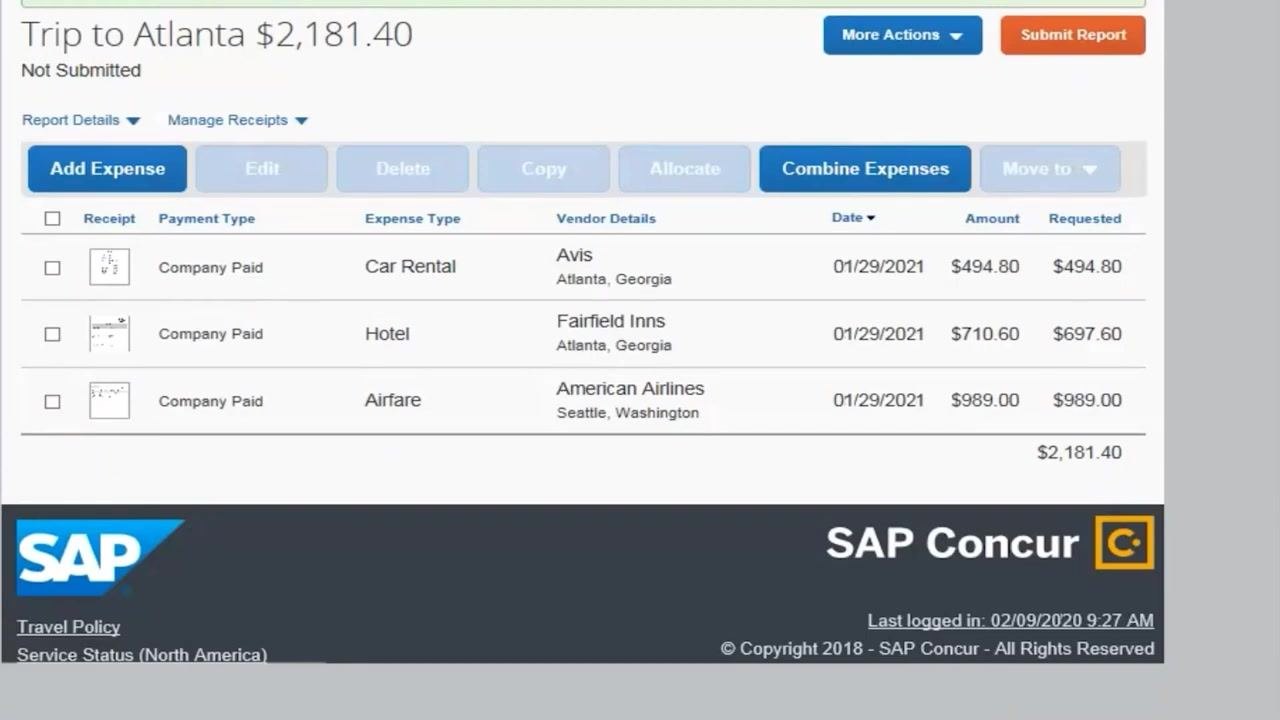Sort by Expense Type column header
The height and width of the screenshot is (720, 1280).
(x=413, y=218)
